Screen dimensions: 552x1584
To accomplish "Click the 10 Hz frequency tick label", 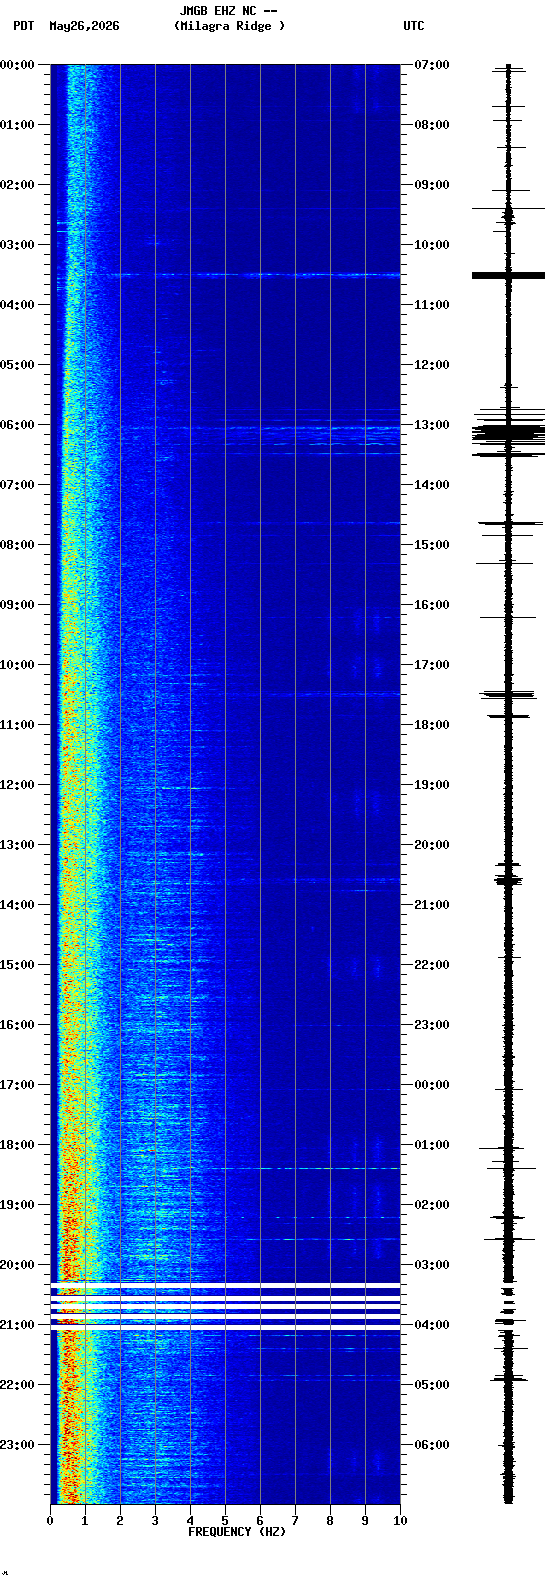I will [400, 1521].
